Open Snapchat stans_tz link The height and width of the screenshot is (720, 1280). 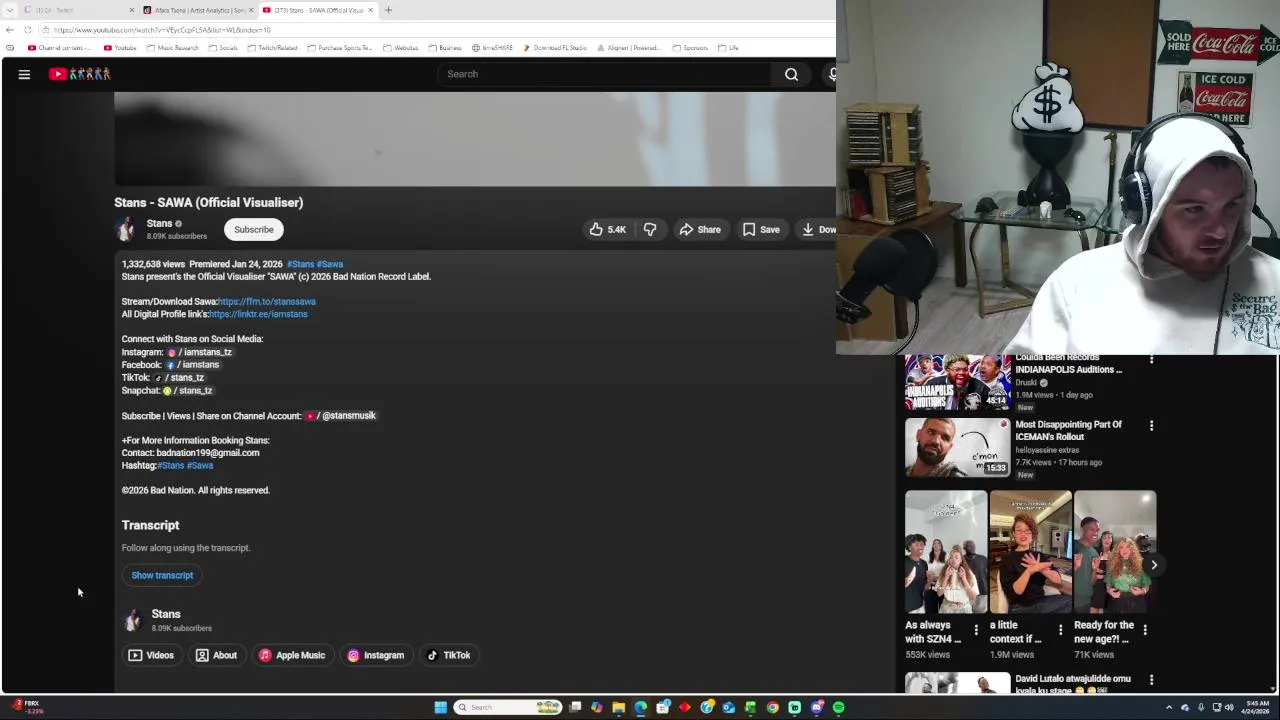click(188, 390)
